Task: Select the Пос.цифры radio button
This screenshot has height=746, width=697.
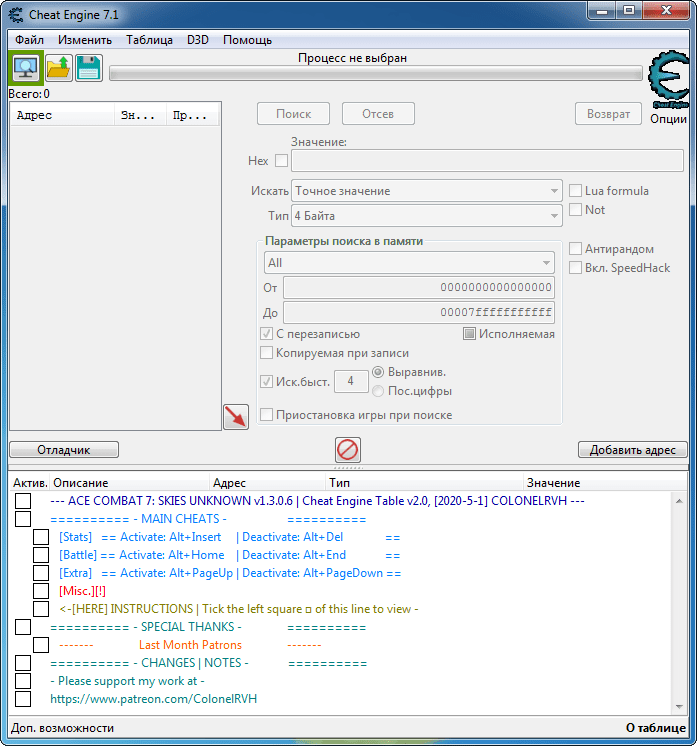Action: pos(378,391)
